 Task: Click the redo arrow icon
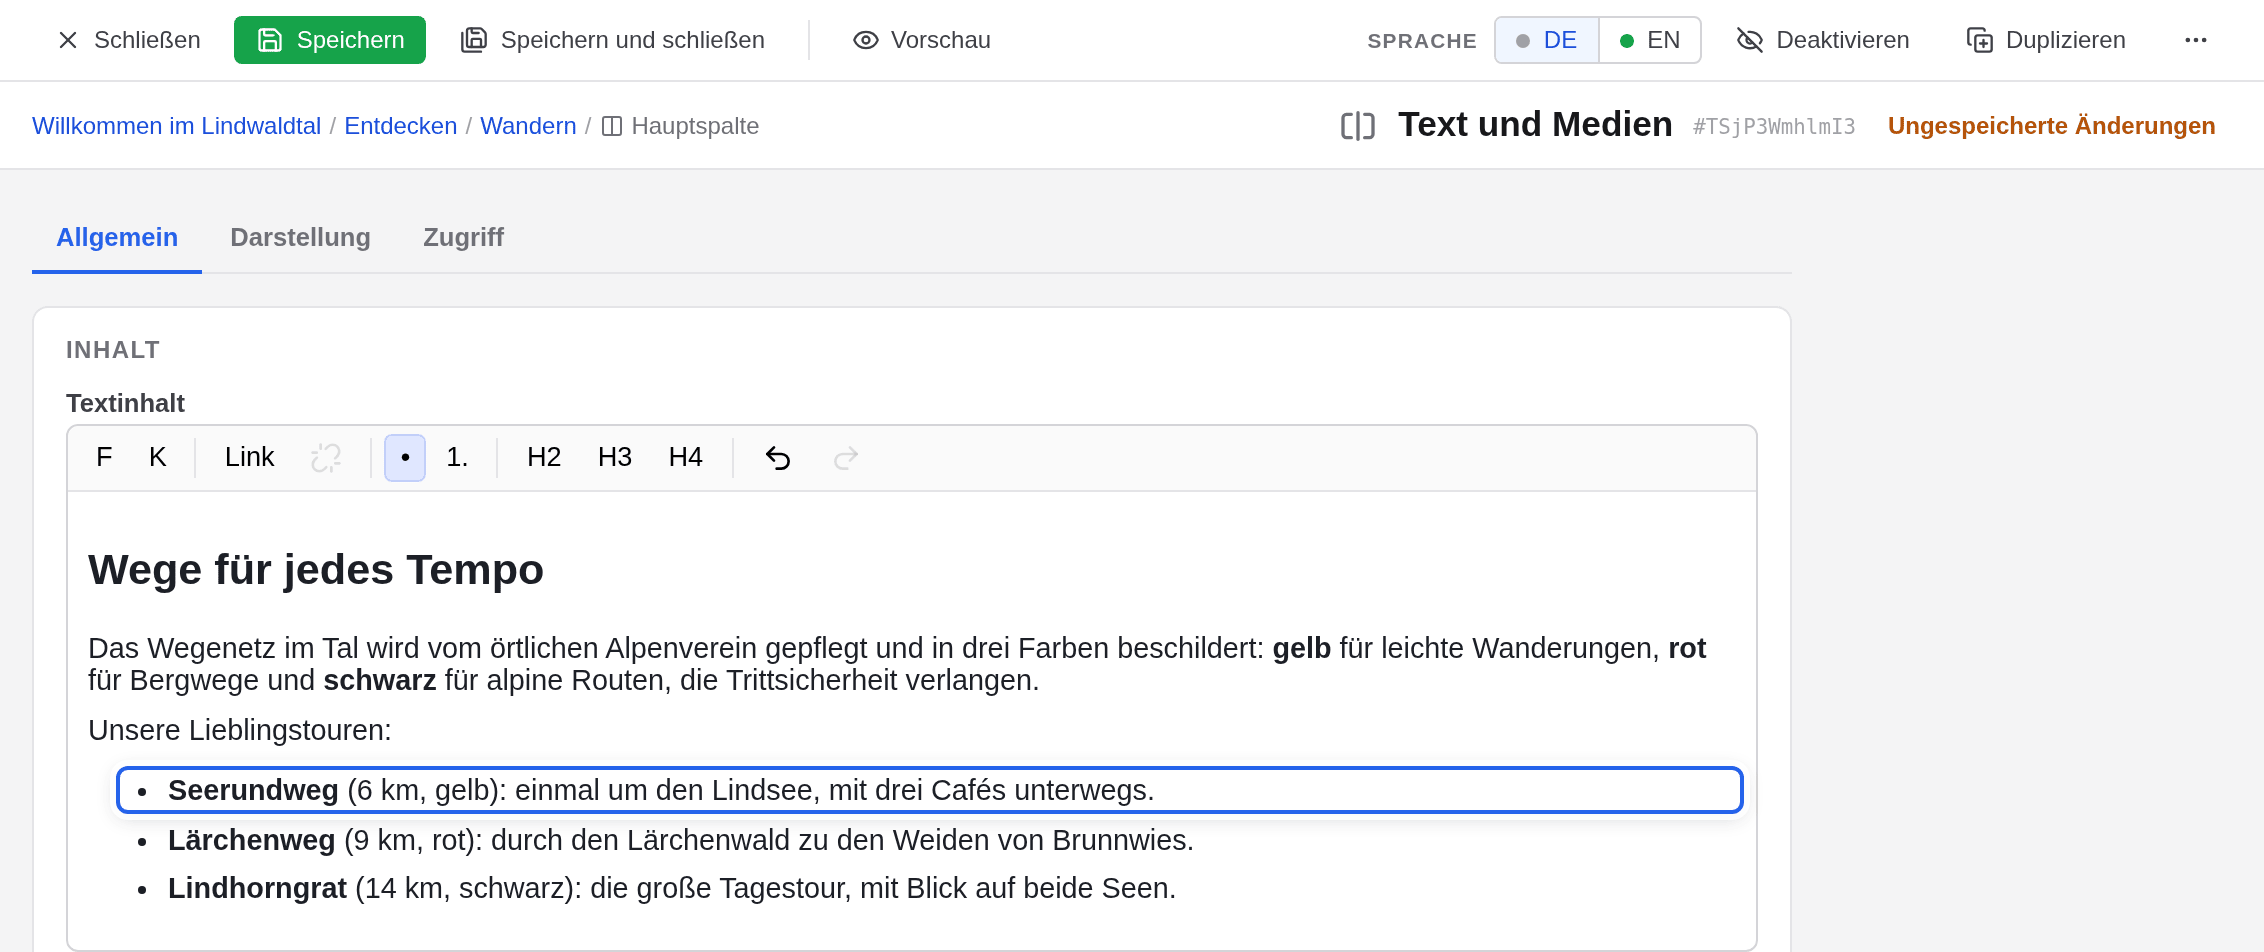coord(846,457)
